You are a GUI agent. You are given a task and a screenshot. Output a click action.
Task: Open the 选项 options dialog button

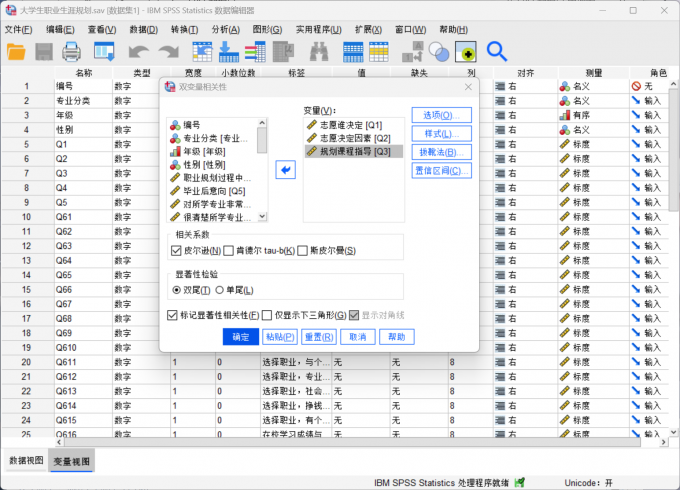441,116
